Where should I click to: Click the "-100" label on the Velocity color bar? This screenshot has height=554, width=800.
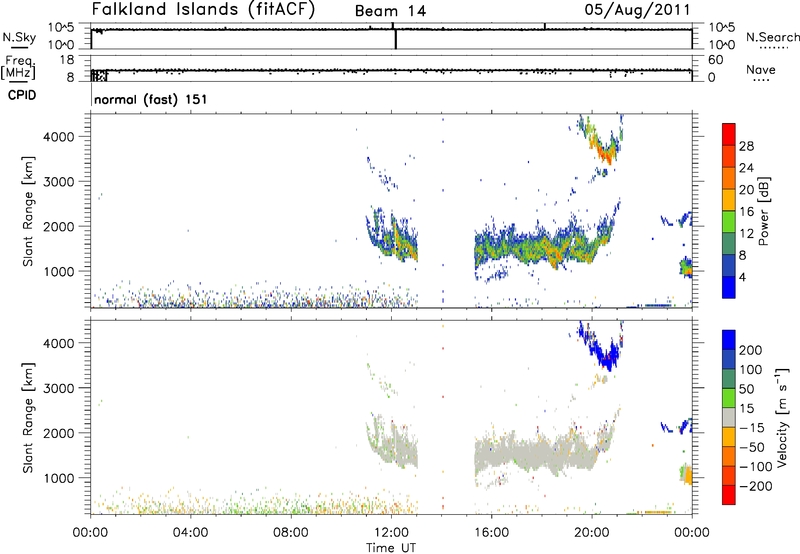point(756,467)
